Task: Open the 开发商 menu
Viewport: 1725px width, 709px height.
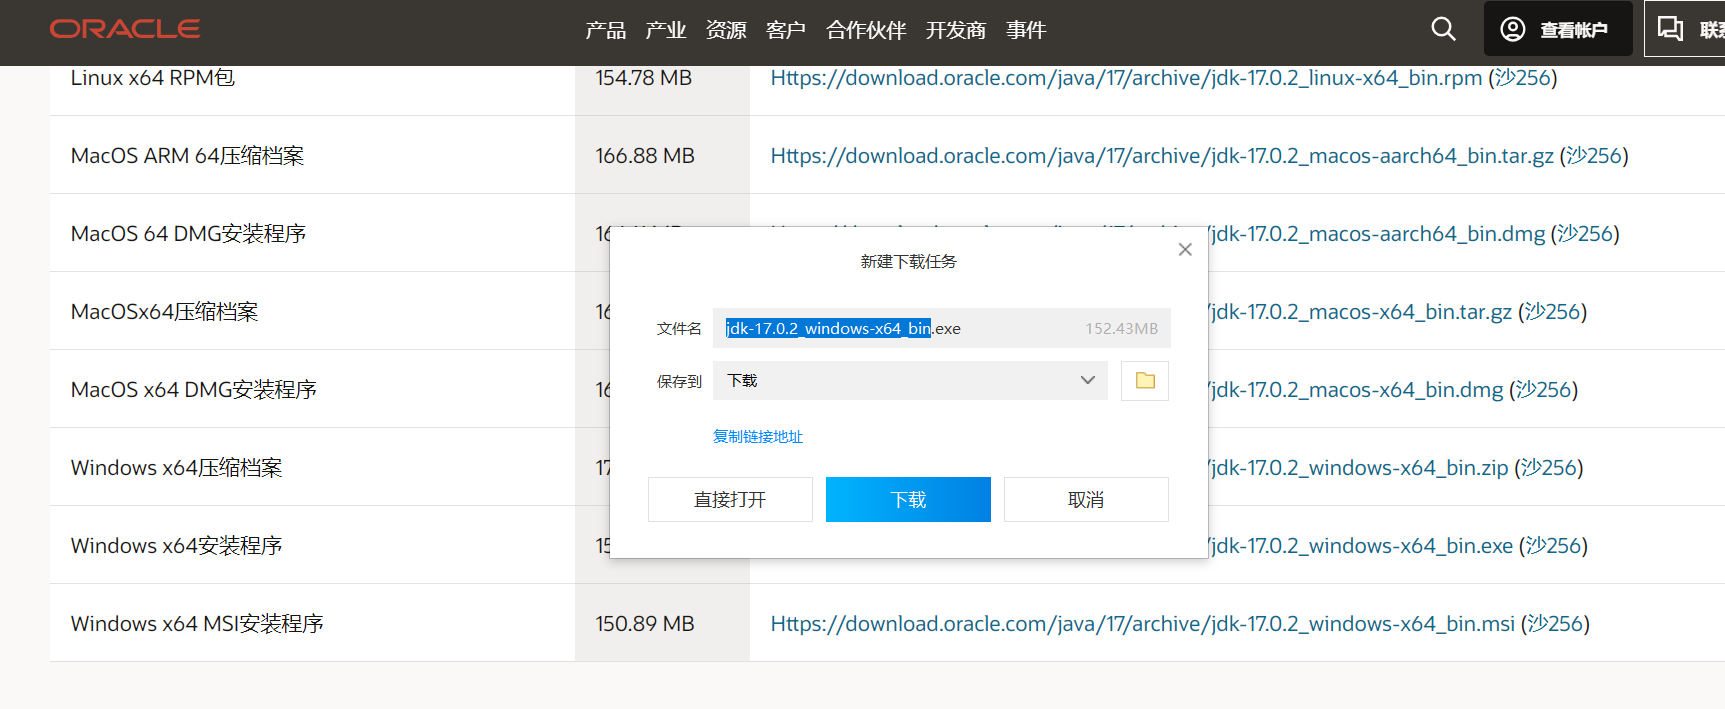Action: click(x=956, y=30)
